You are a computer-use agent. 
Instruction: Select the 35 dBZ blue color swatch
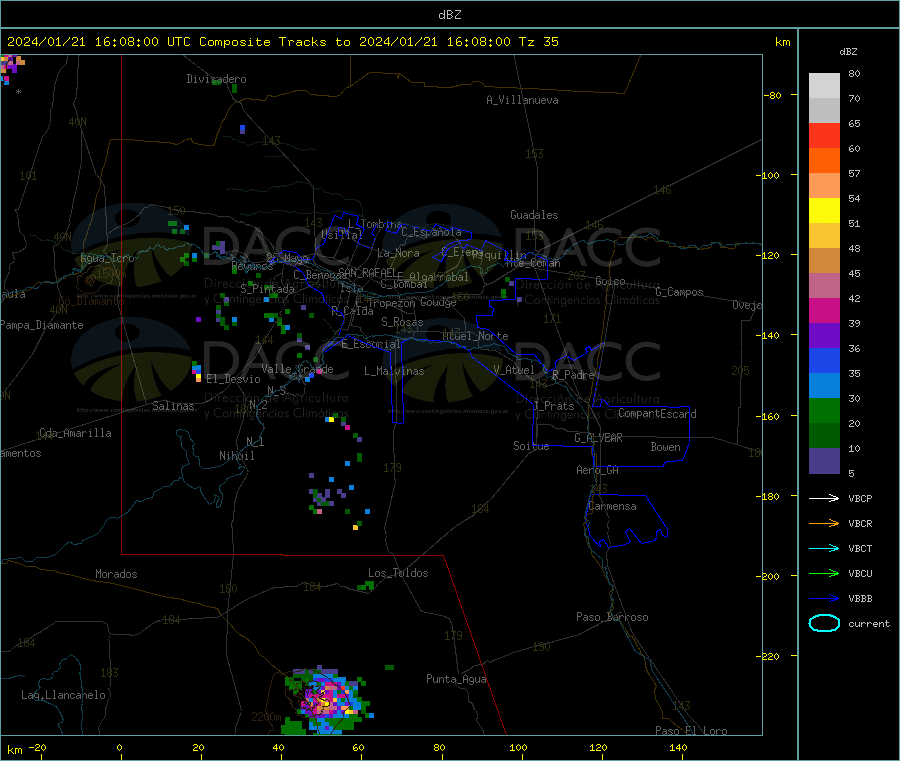pos(824,360)
